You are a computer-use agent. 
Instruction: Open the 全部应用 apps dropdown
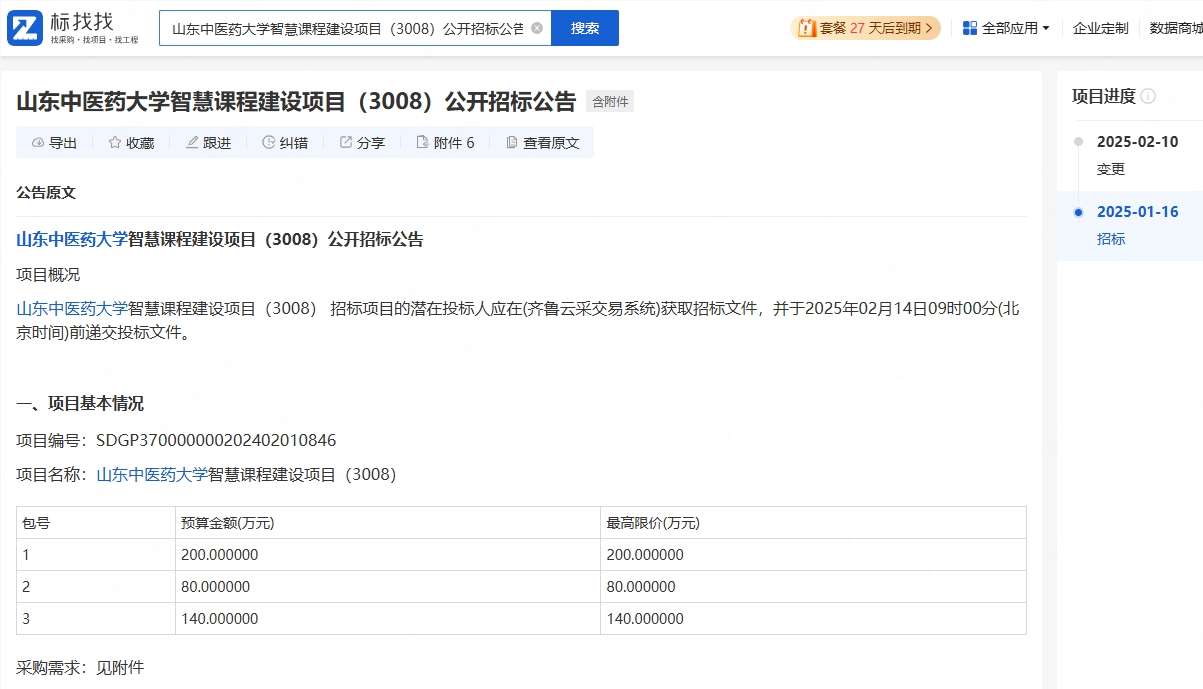click(x=1004, y=28)
